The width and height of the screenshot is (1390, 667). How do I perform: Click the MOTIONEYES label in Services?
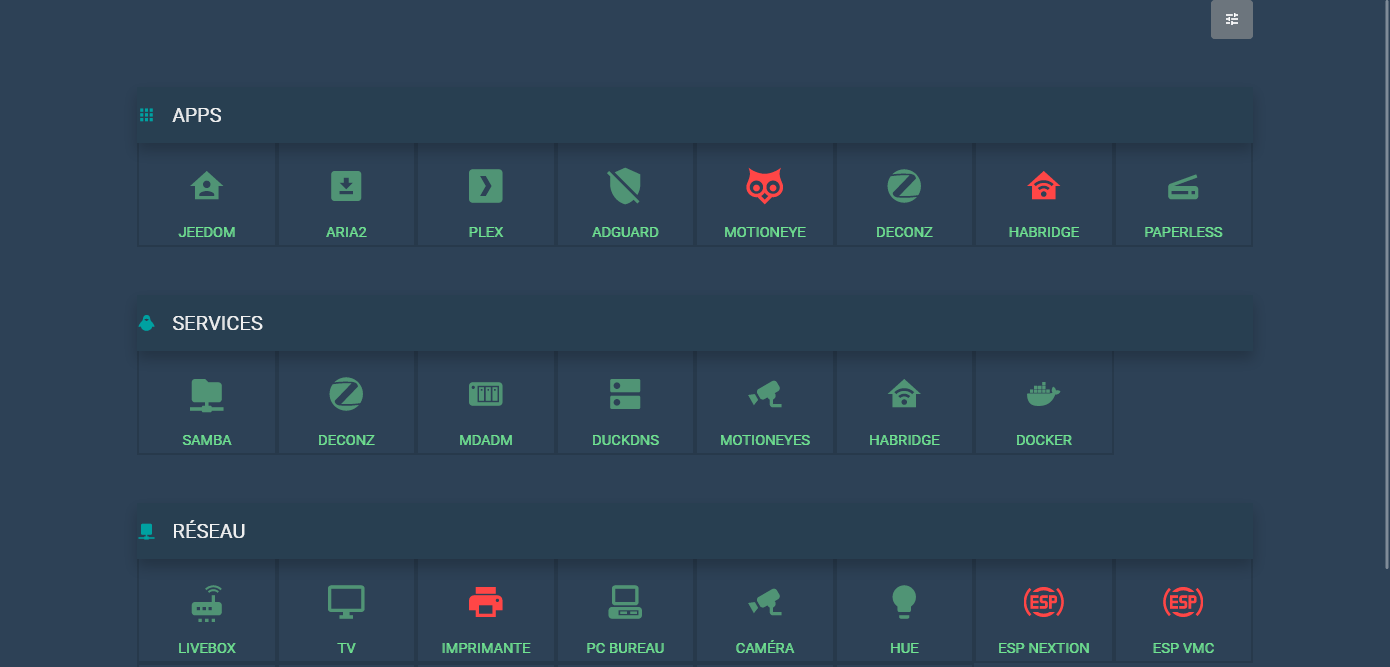[x=765, y=440]
